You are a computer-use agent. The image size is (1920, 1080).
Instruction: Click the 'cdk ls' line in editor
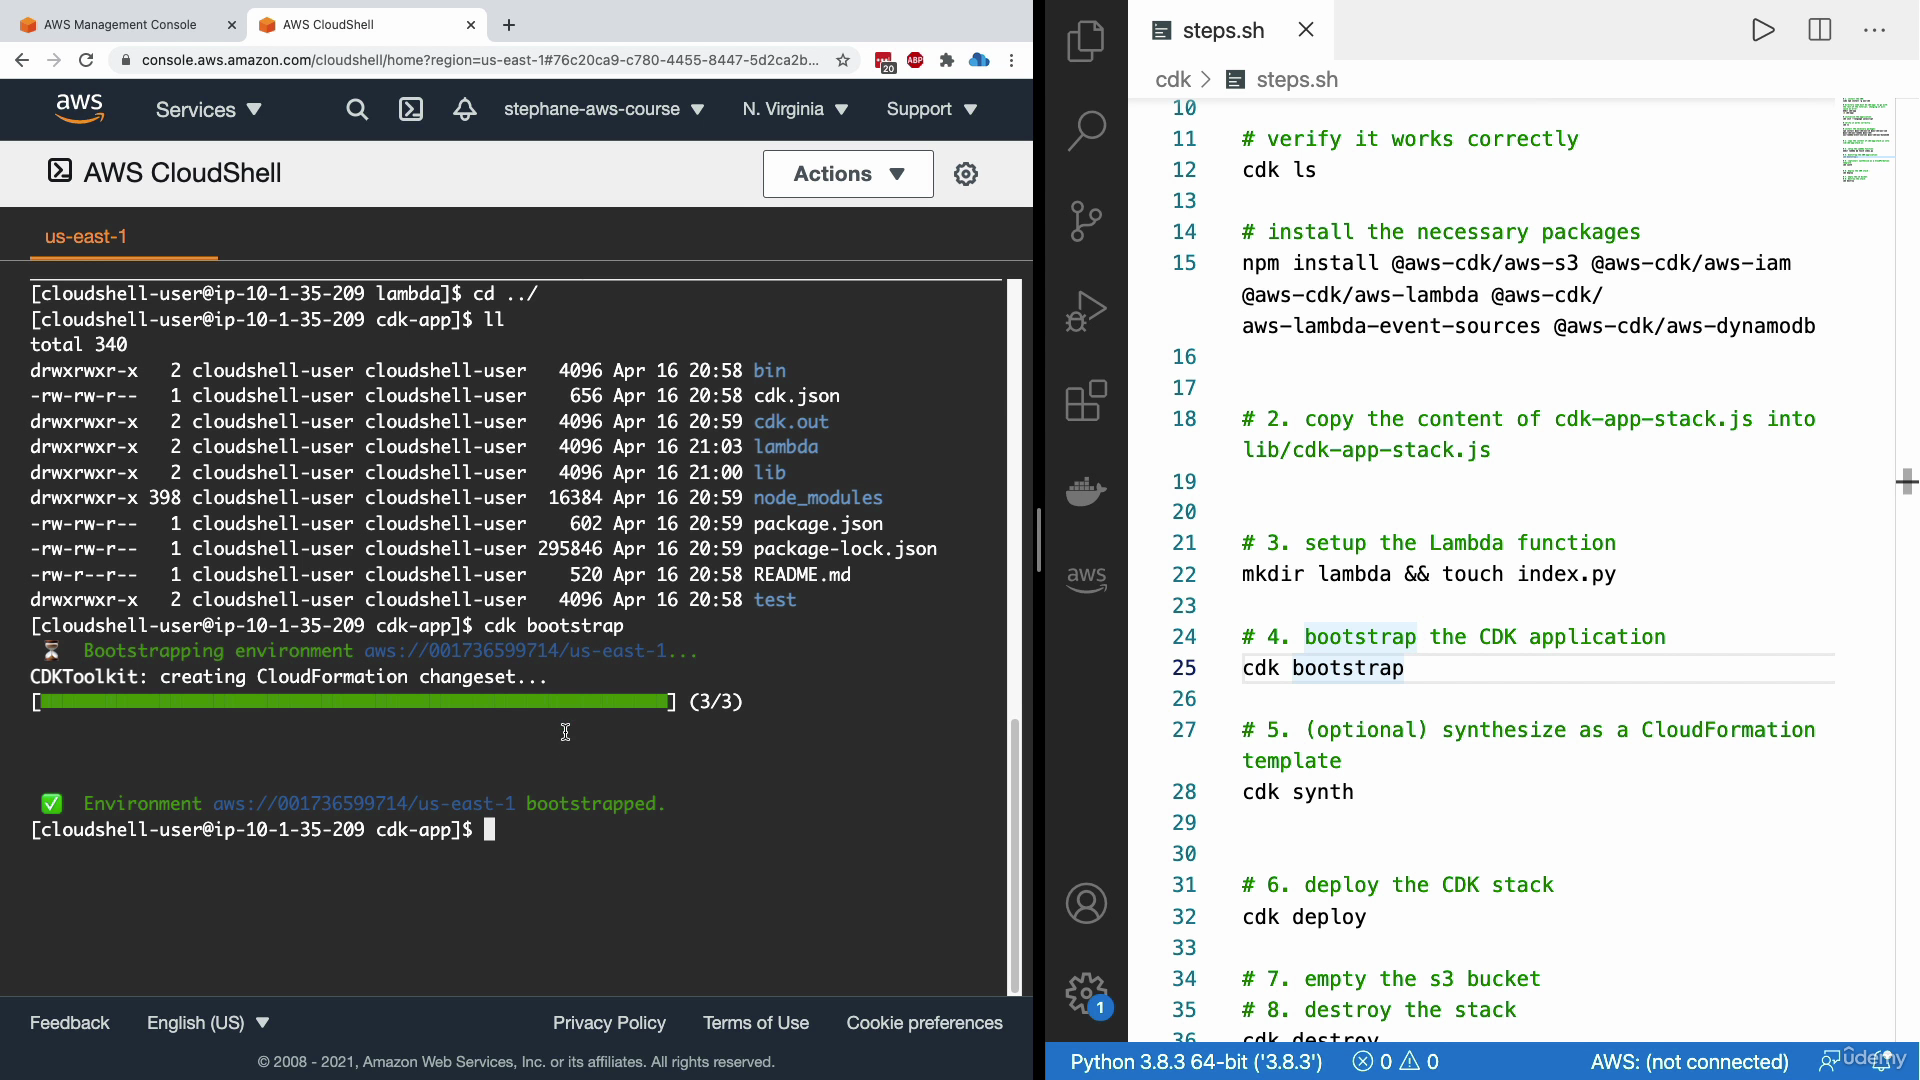pos(1279,170)
